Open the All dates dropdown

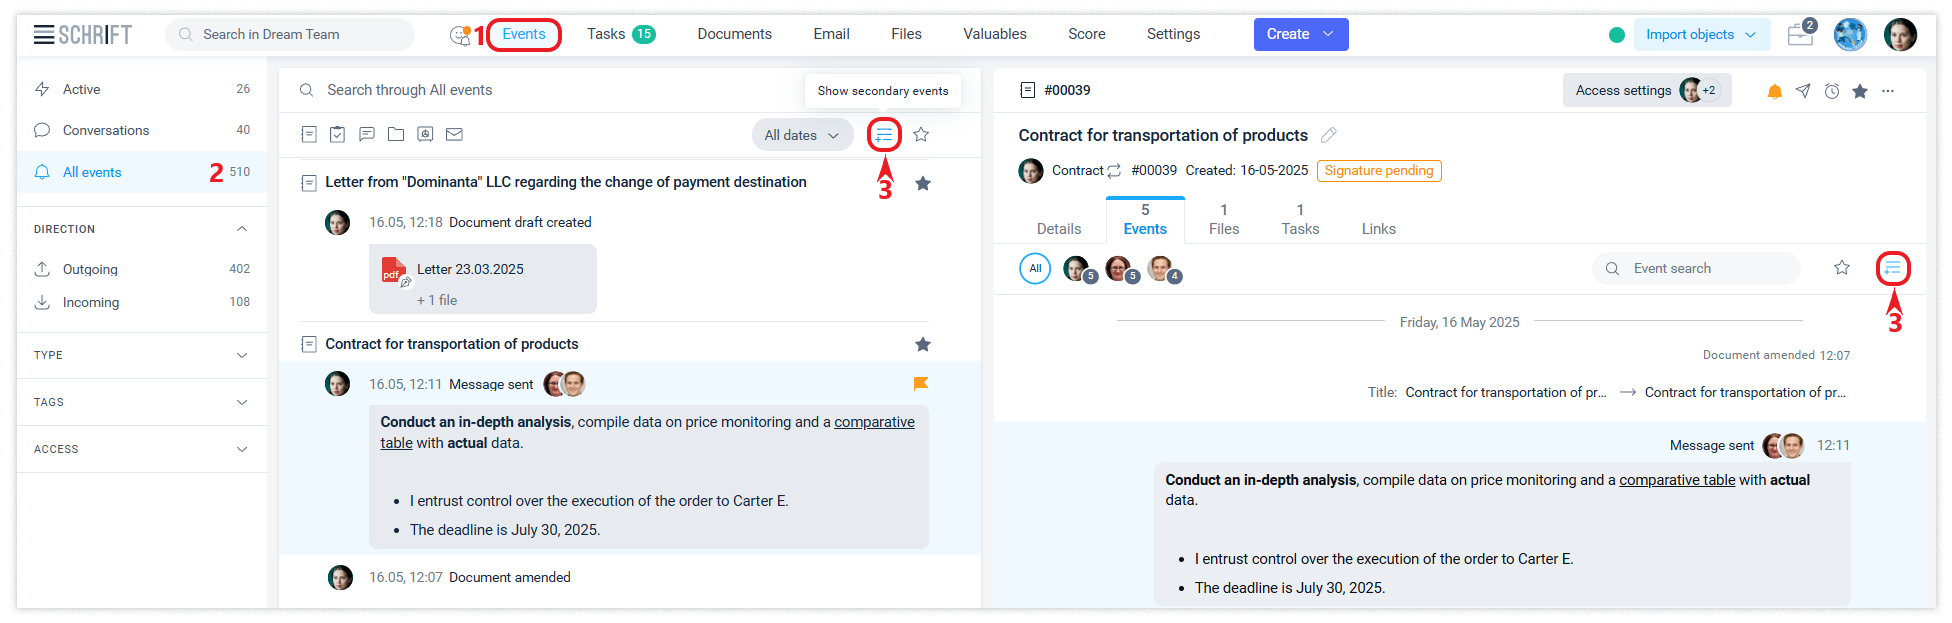(802, 135)
